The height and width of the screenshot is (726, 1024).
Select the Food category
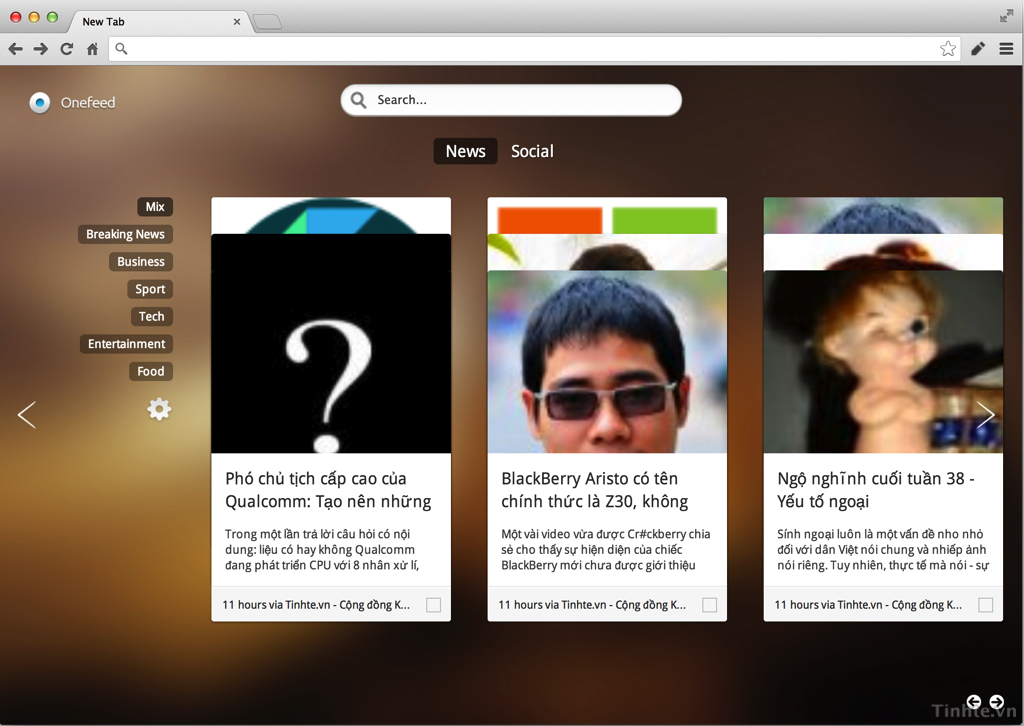pos(151,371)
